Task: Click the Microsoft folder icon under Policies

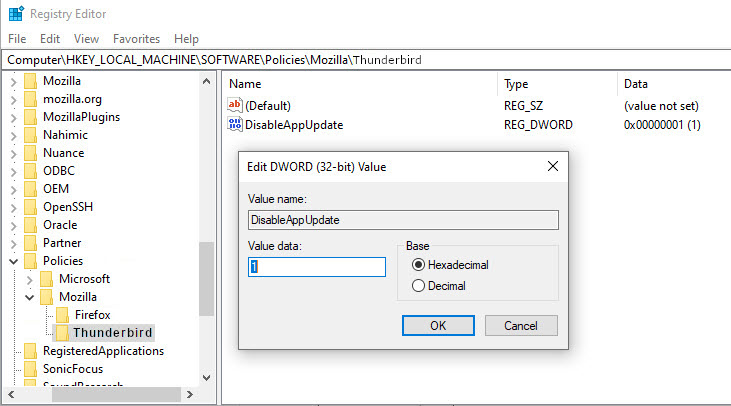Action: click(46, 279)
